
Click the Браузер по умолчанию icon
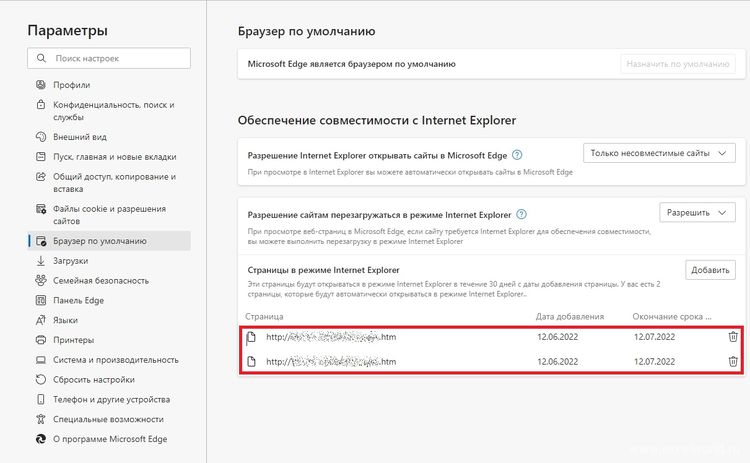pyautogui.click(x=41, y=241)
